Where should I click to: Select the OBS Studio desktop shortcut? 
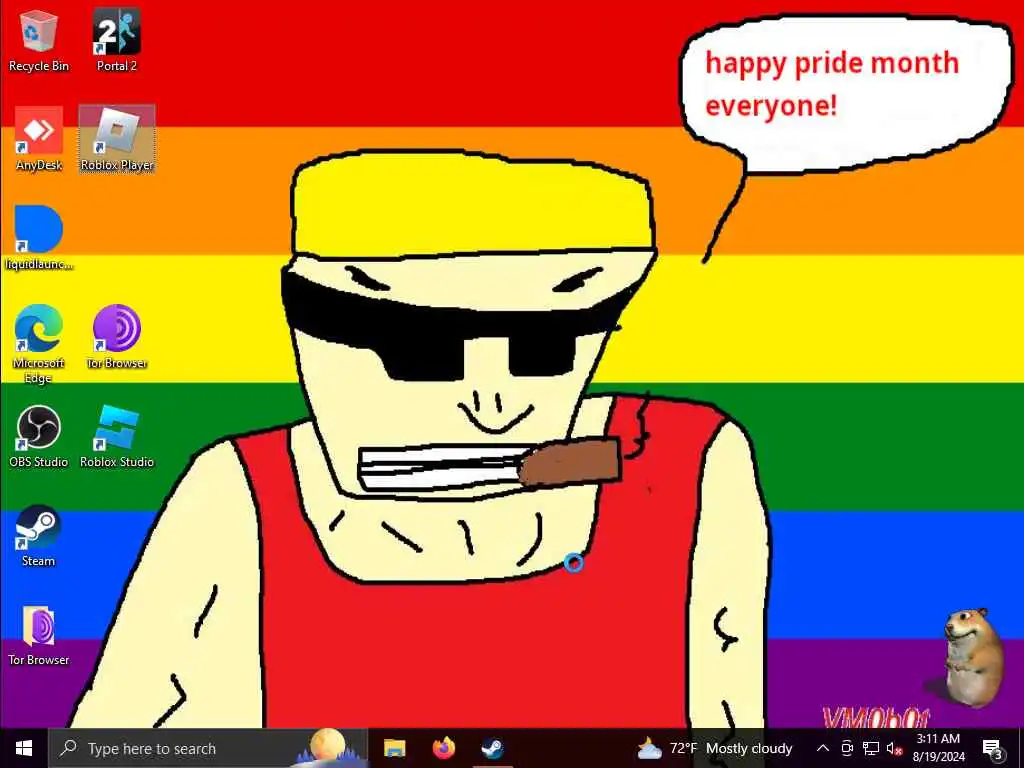39,437
